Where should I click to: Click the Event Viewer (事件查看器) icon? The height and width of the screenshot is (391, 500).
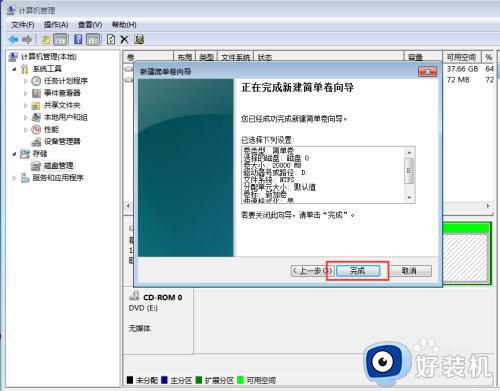click(x=36, y=93)
